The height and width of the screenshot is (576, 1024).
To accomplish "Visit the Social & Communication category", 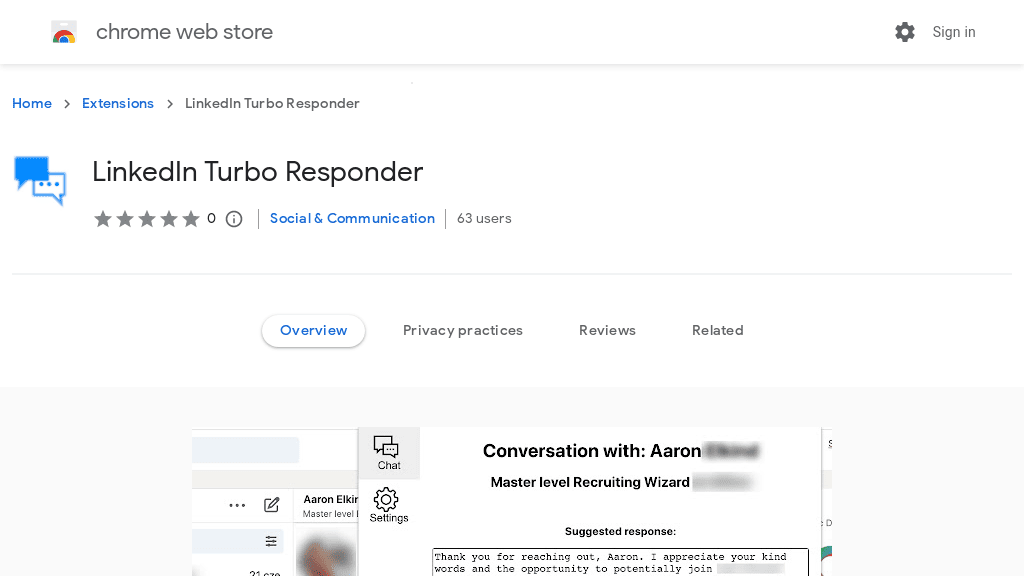I will point(352,218).
